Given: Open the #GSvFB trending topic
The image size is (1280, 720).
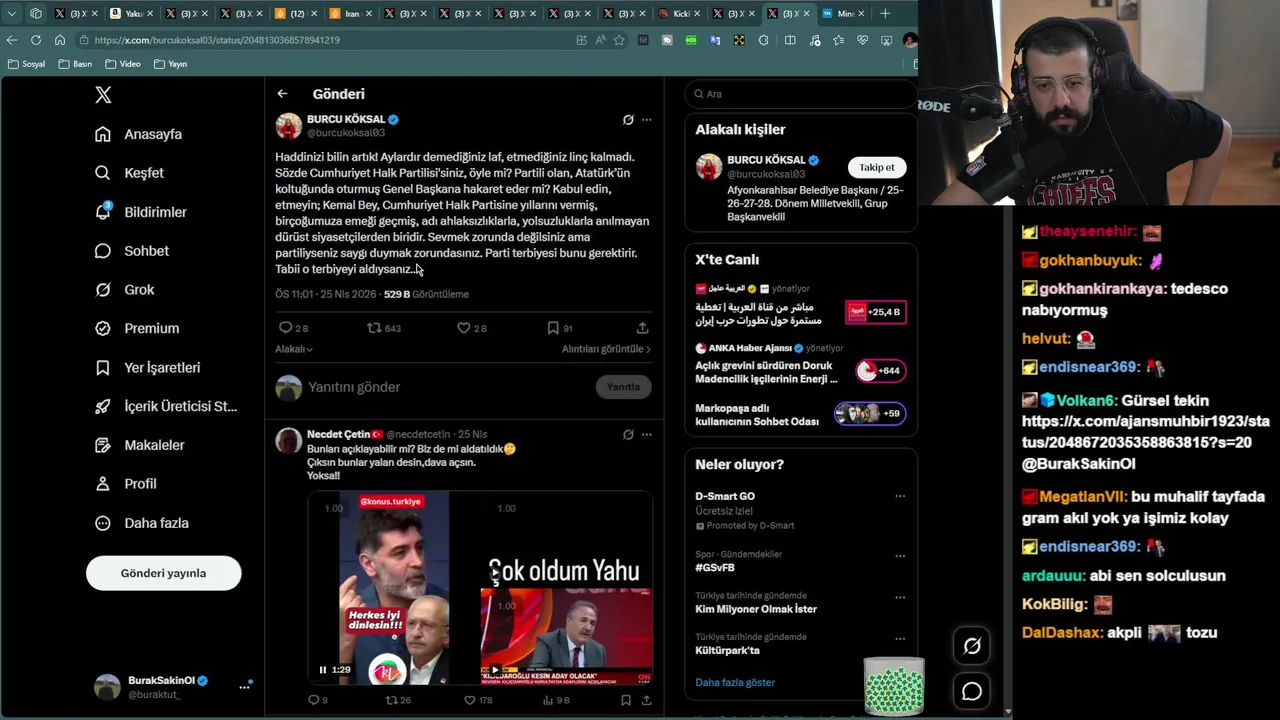Looking at the screenshot, I should (x=715, y=568).
